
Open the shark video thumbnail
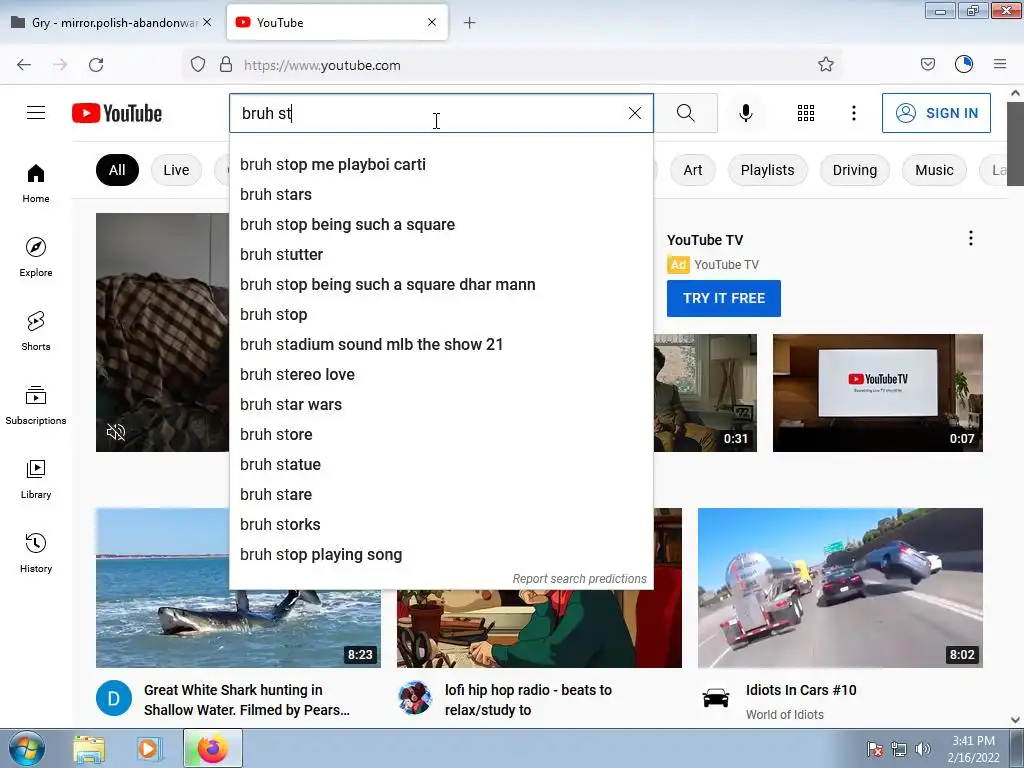point(238,588)
